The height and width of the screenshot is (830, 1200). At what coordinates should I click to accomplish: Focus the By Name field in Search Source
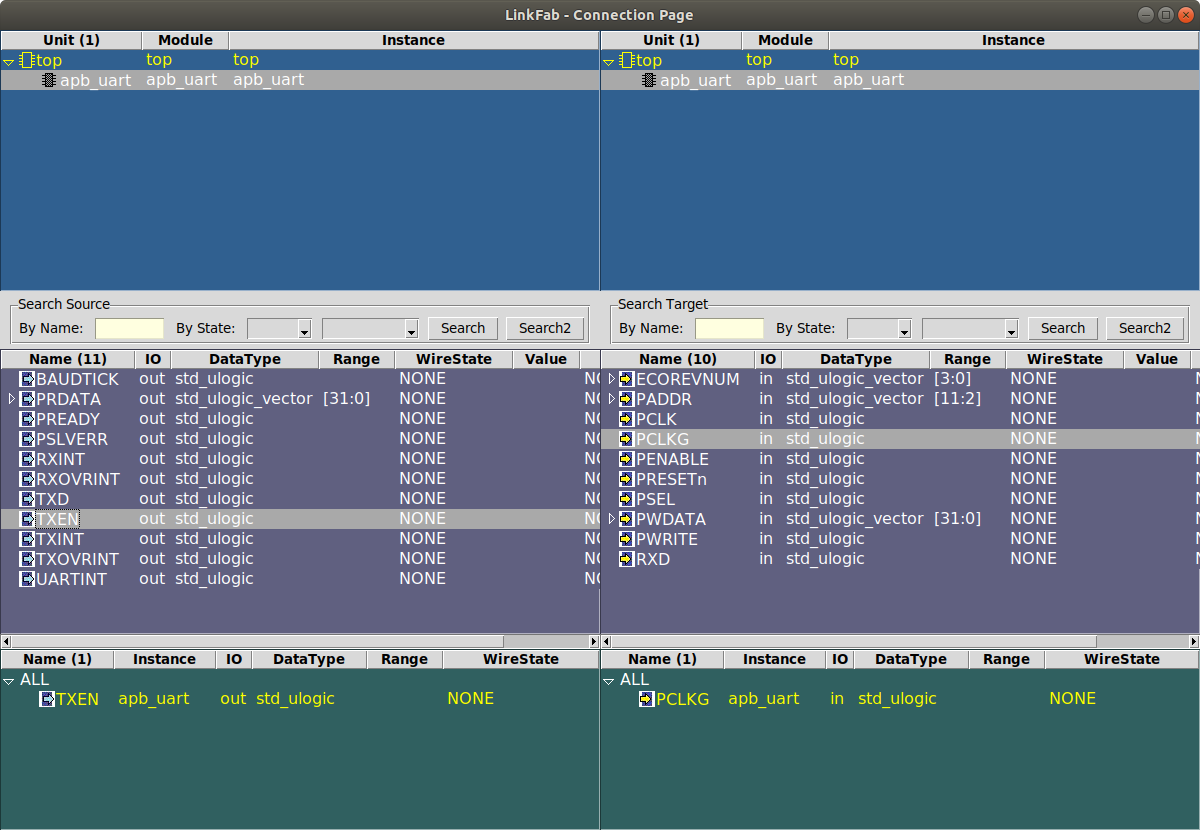coord(130,328)
